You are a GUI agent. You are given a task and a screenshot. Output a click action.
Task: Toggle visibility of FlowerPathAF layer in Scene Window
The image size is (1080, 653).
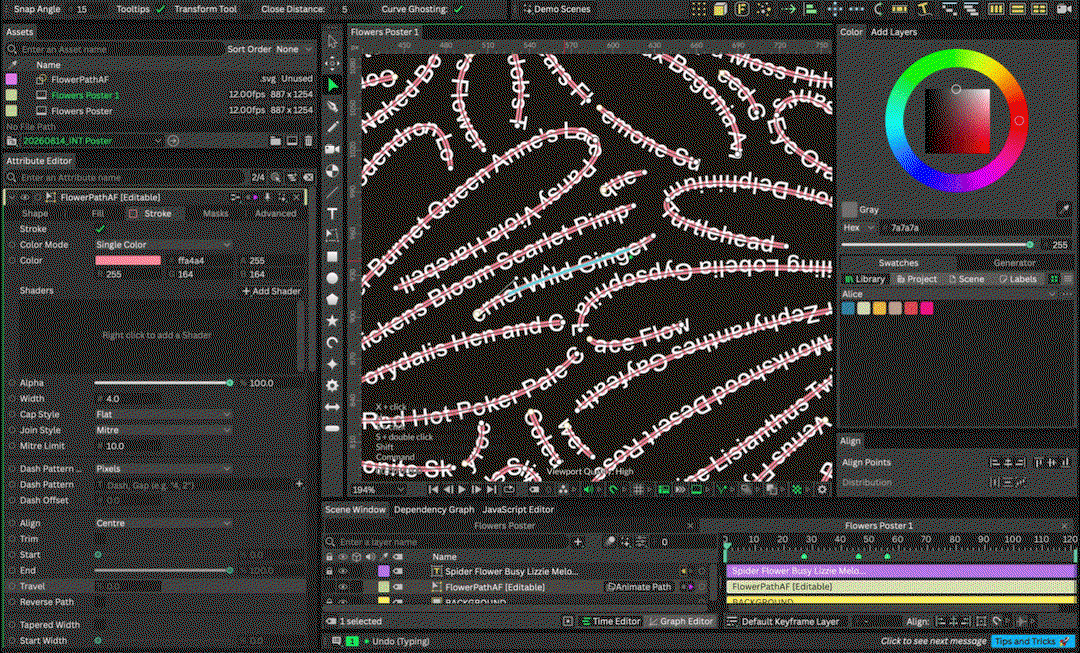[x=342, y=587]
